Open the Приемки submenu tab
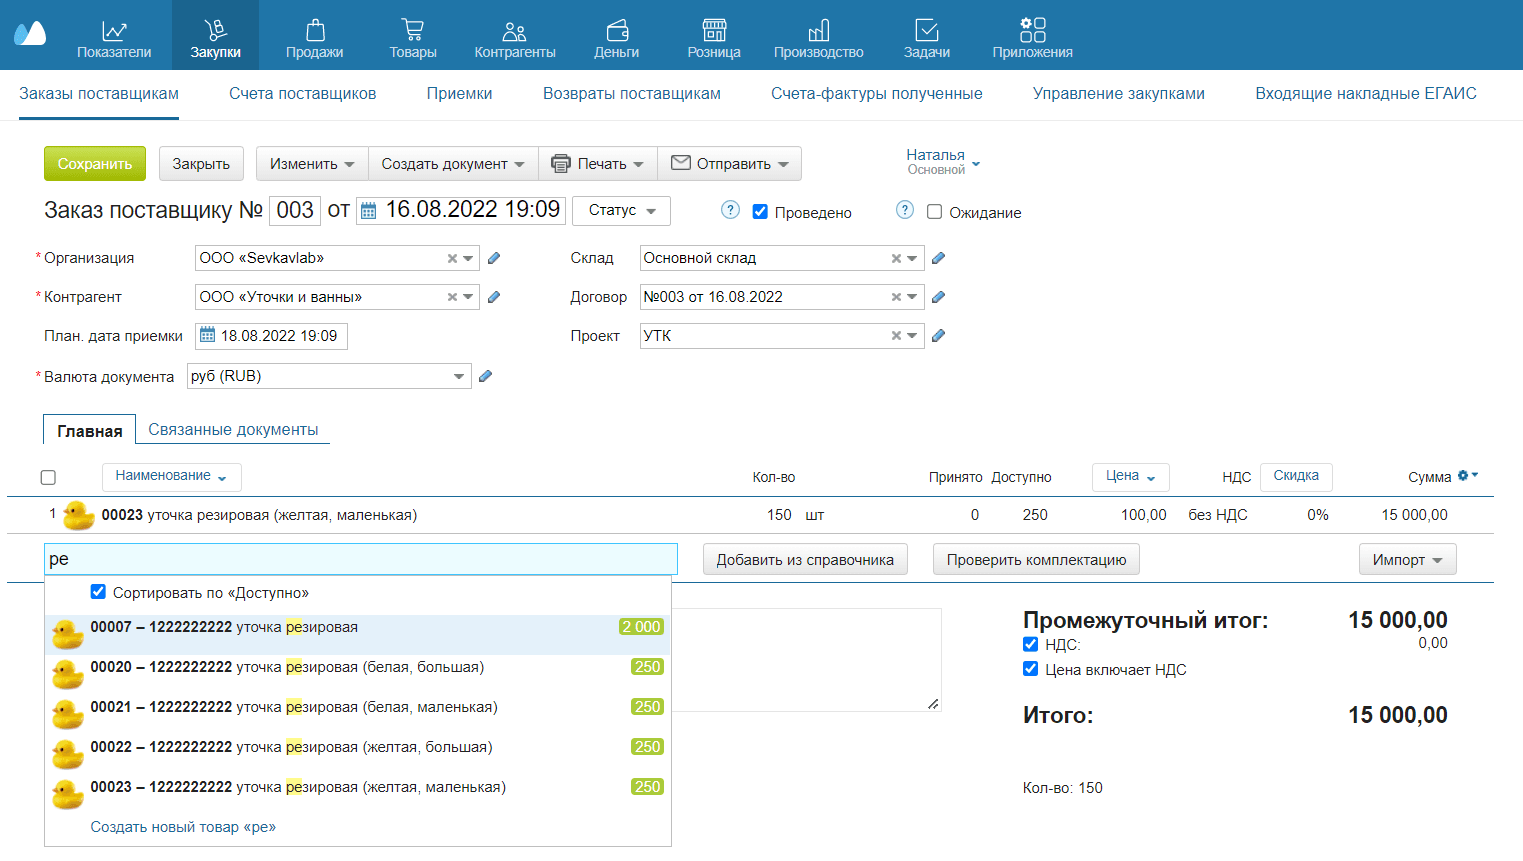The image size is (1523, 861). [459, 94]
